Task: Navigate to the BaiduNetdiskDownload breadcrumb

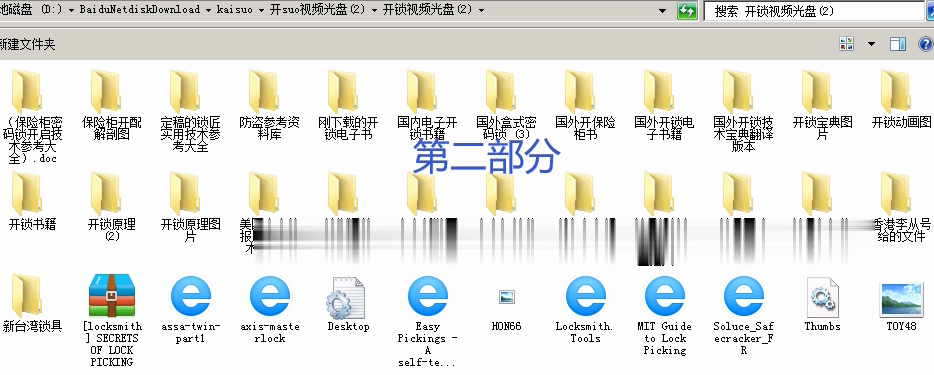Action: coord(139,11)
